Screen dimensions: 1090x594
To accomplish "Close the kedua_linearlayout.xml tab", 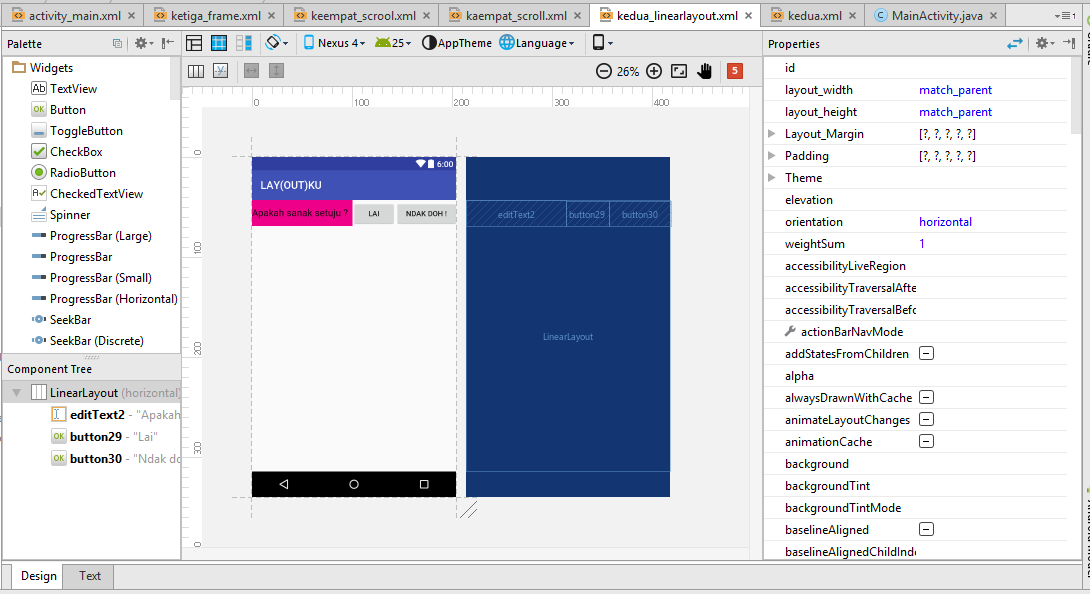I will click(749, 15).
